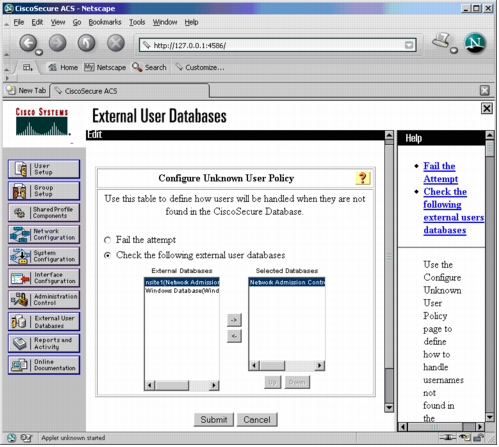
Task: Select Windows Database in External Databases list
Action: 183,292
